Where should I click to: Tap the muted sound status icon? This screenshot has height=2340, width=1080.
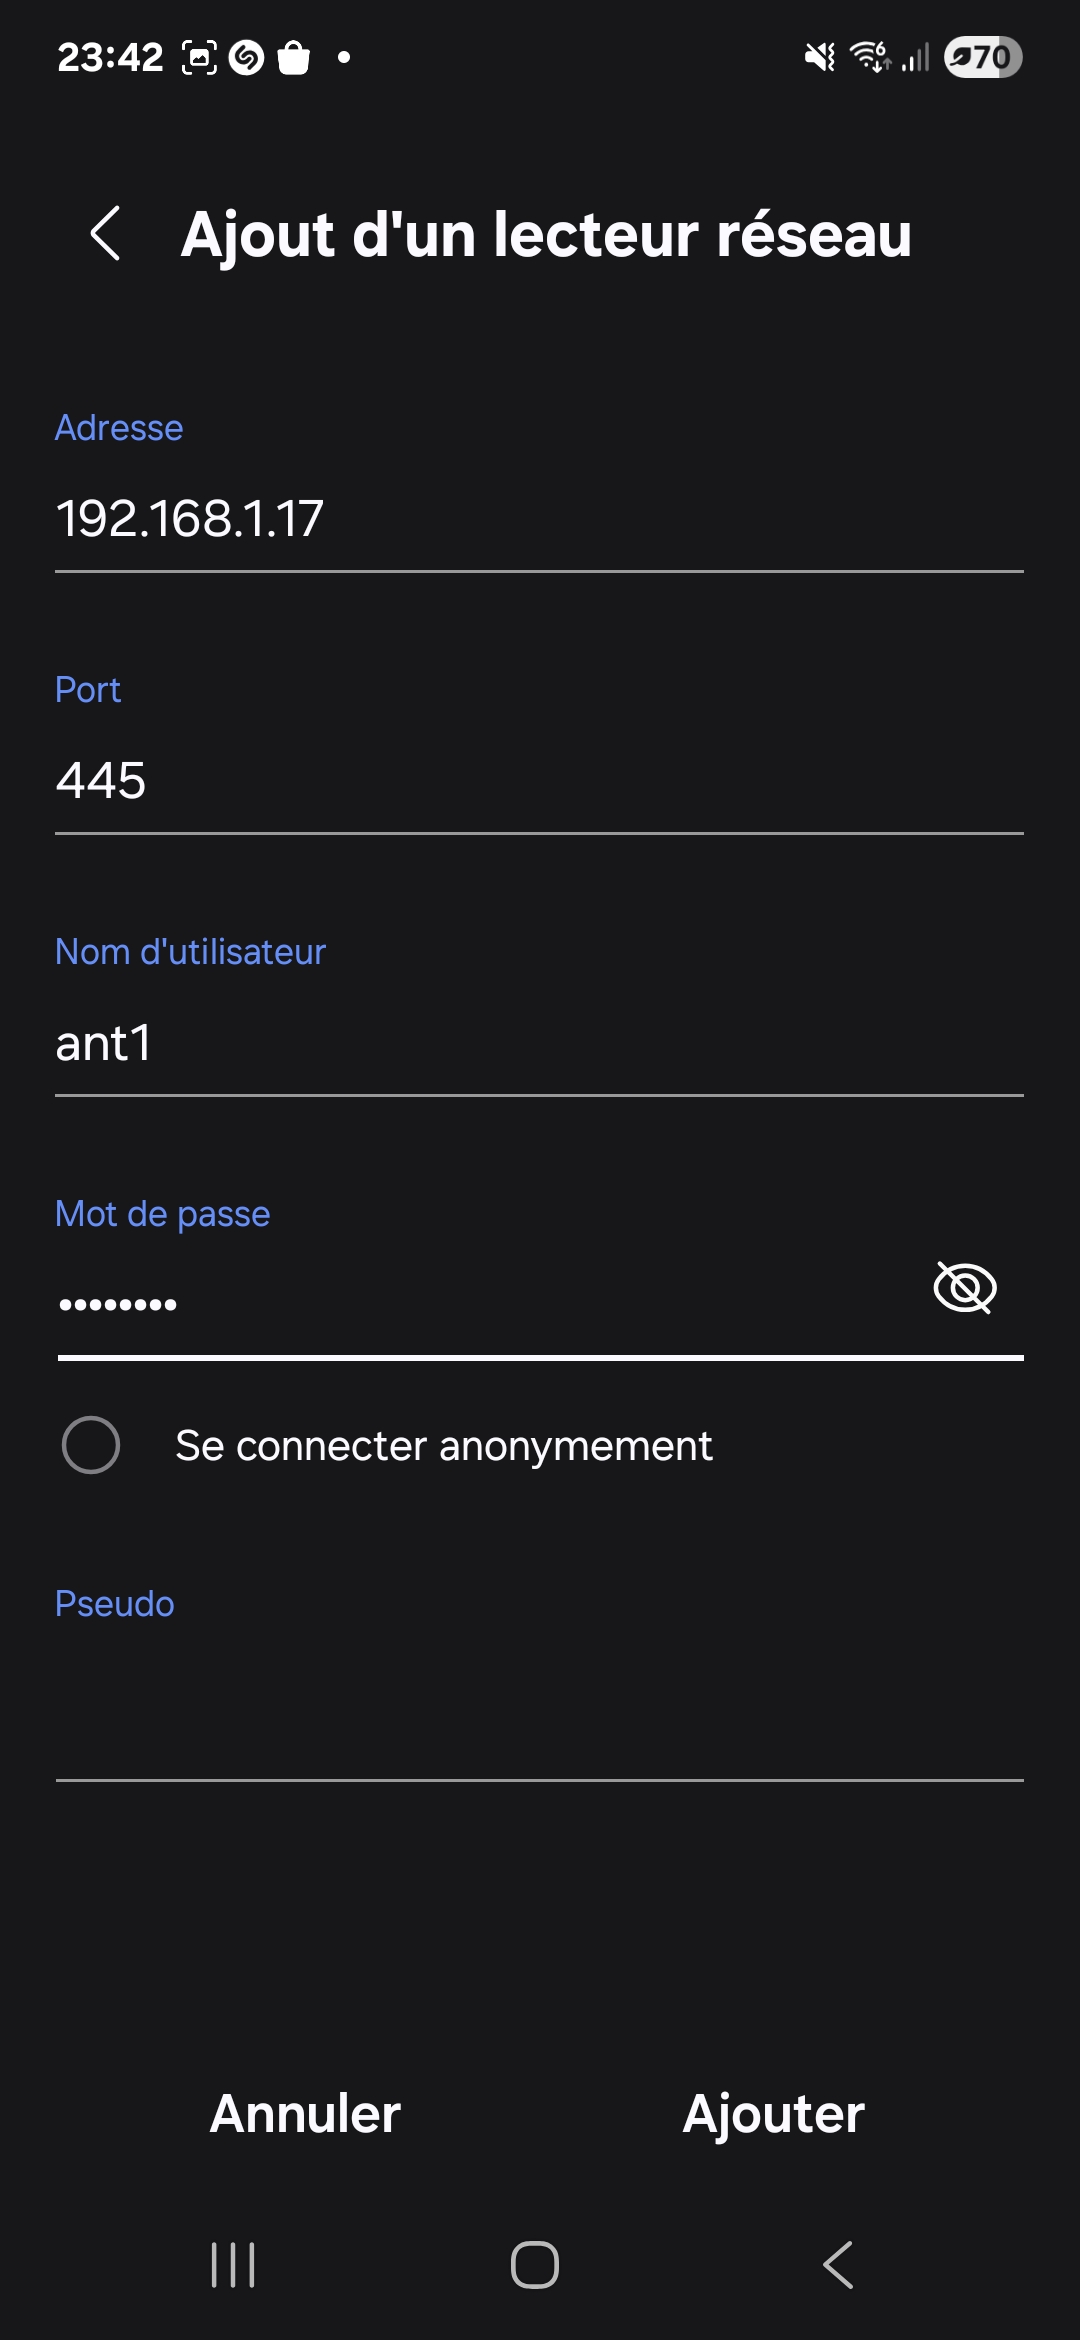point(820,57)
